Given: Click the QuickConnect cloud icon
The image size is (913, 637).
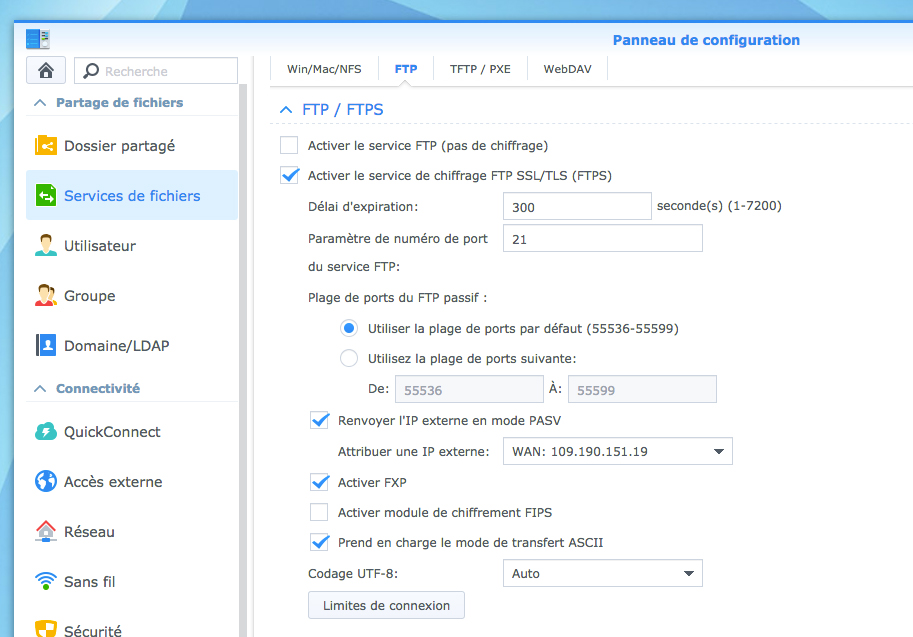Looking at the screenshot, I should coord(46,432).
